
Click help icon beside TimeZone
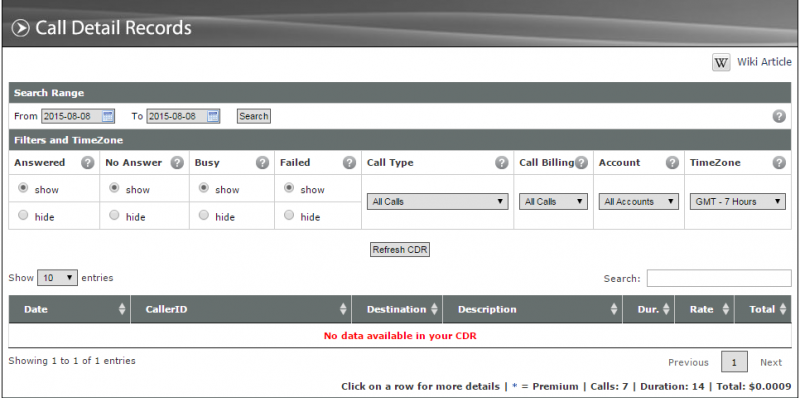point(779,163)
